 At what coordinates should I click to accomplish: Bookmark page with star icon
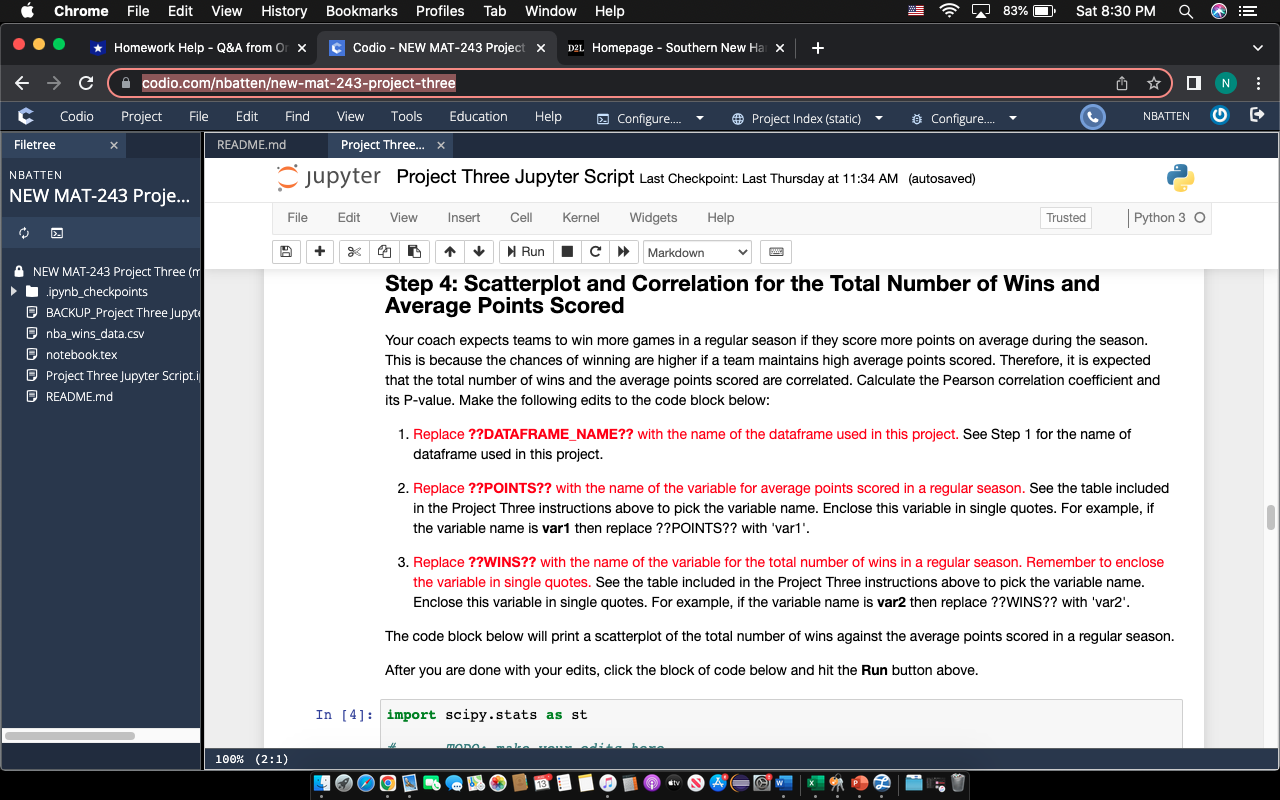pyautogui.click(x=1154, y=83)
